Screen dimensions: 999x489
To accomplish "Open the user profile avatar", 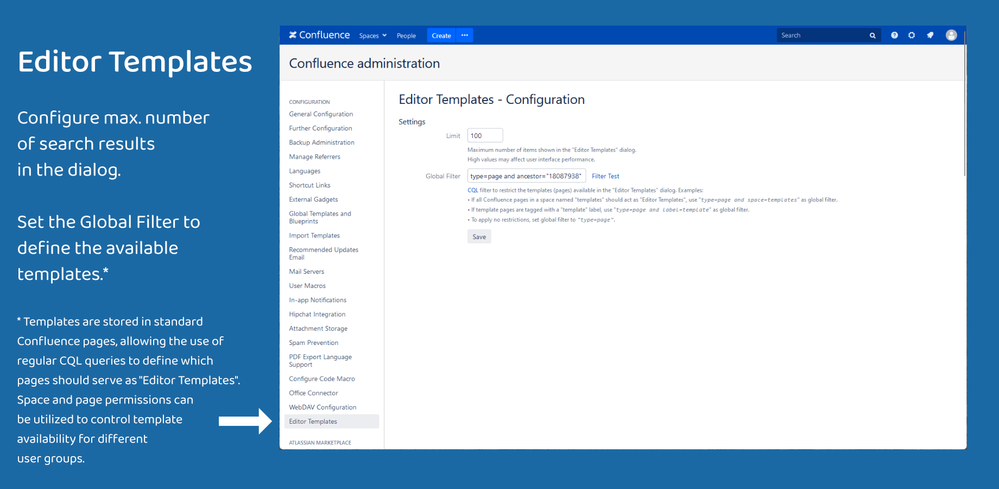I will tap(951, 36).
